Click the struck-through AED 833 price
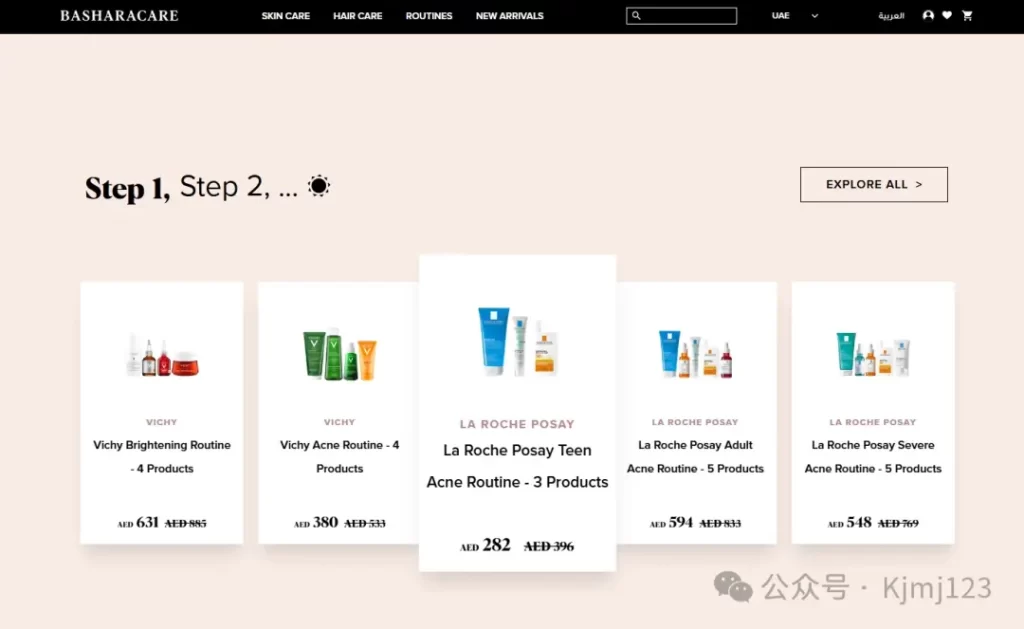 point(720,523)
